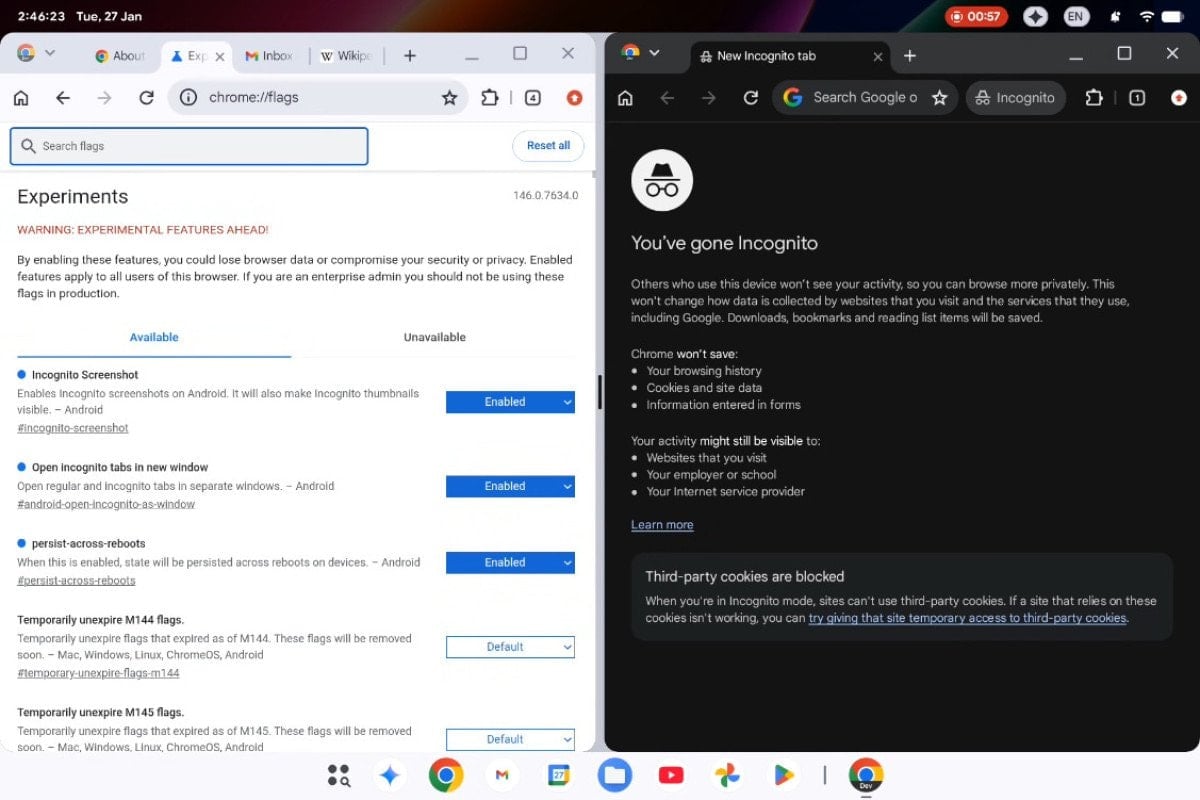
Task: Stop the screen recording via the 00:57 indicator
Action: [976, 16]
